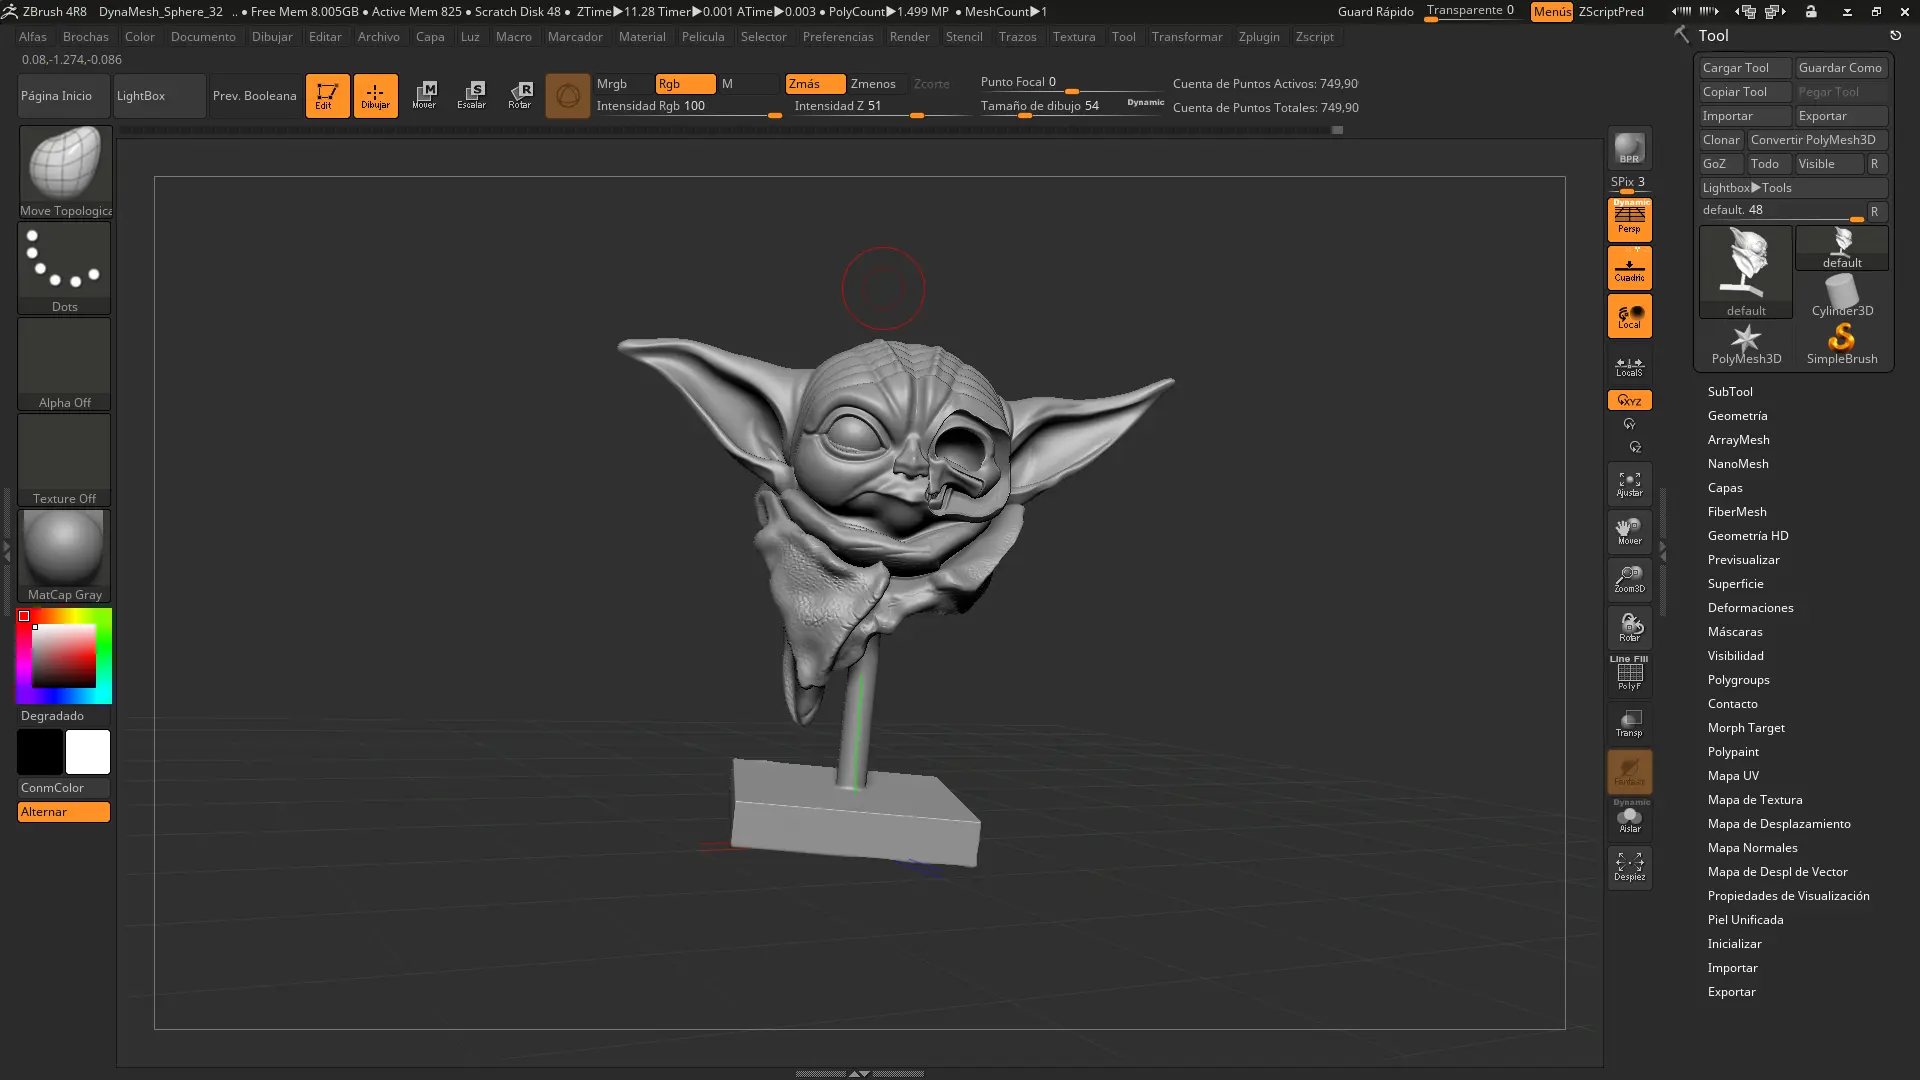Viewport: 1920px width, 1080px height.
Task: Adjust the Tamaño de dibujo slider
Action: tap(1072, 107)
